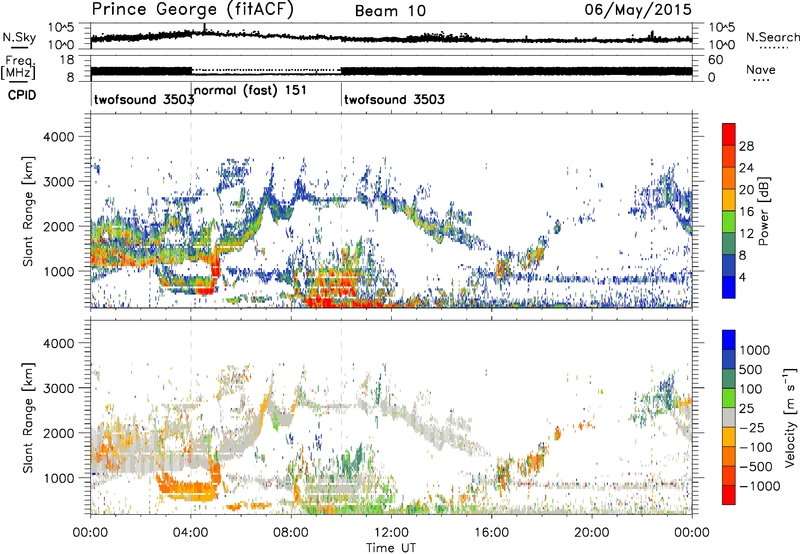This screenshot has width=800, height=554.
Task: Click the date "06/May/2015"
Action: tap(638, 10)
